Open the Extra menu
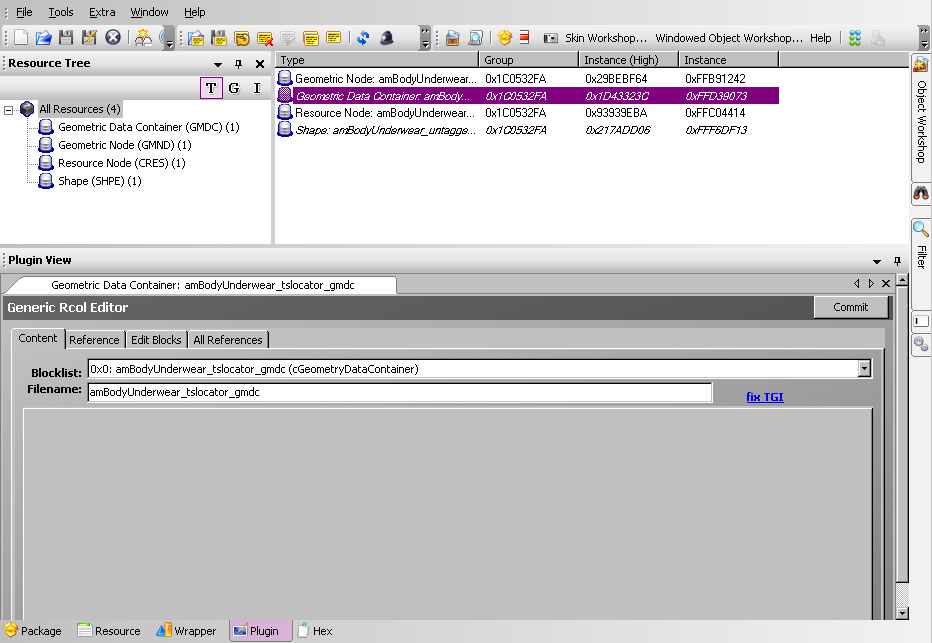932x643 pixels. [x=102, y=12]
